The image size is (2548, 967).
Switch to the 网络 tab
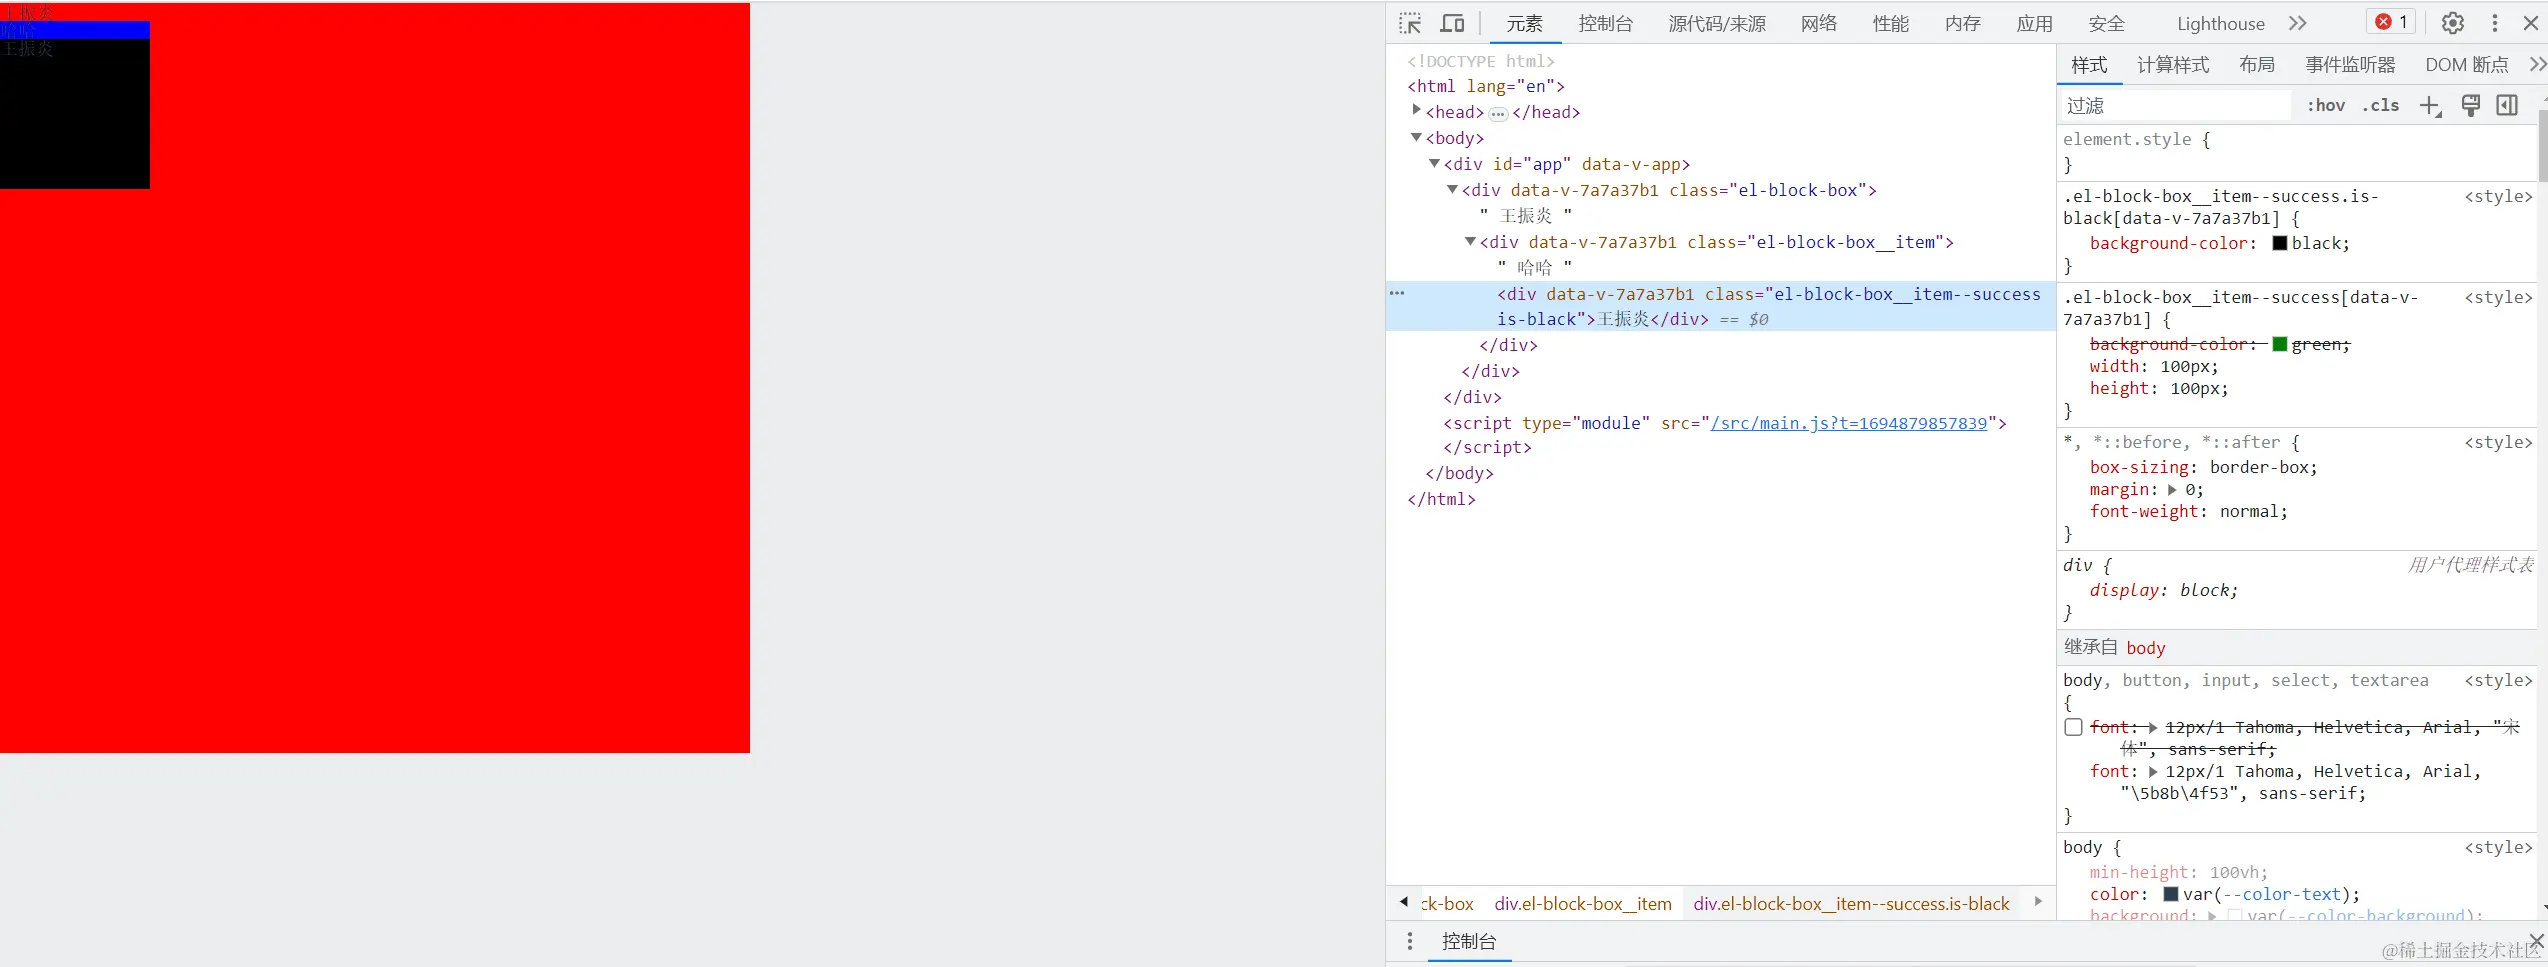point(1819,23)
